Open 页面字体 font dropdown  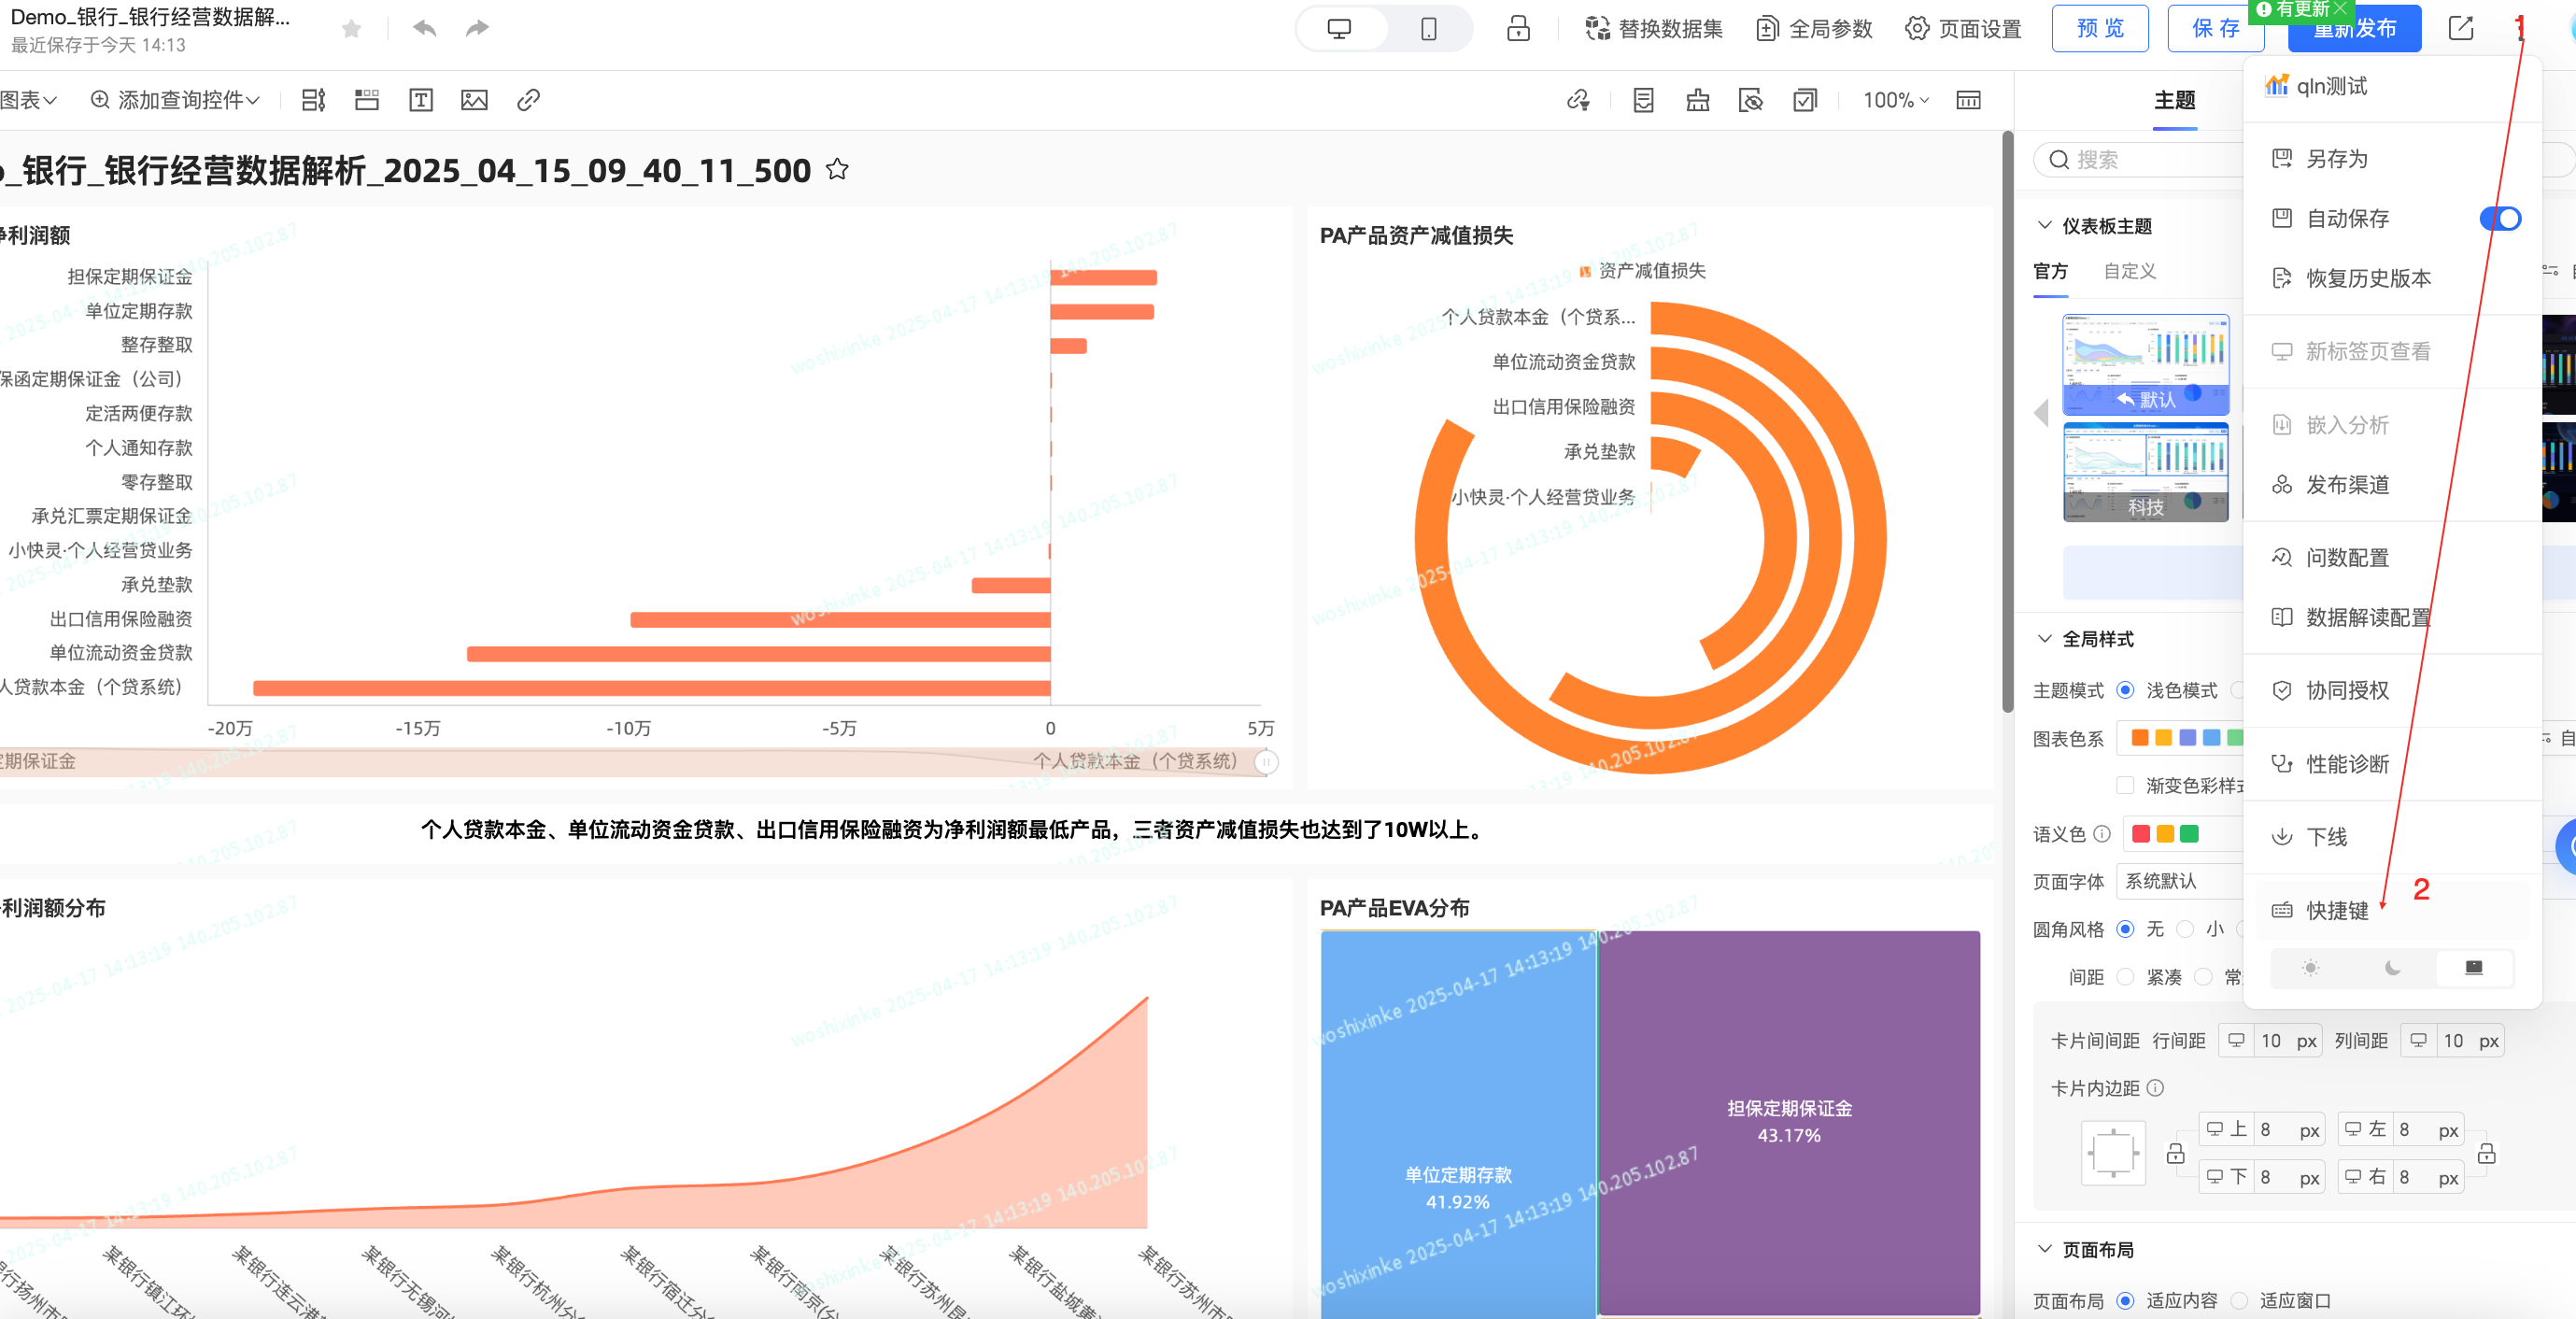pyautogui.click(x=2180, y=881)
